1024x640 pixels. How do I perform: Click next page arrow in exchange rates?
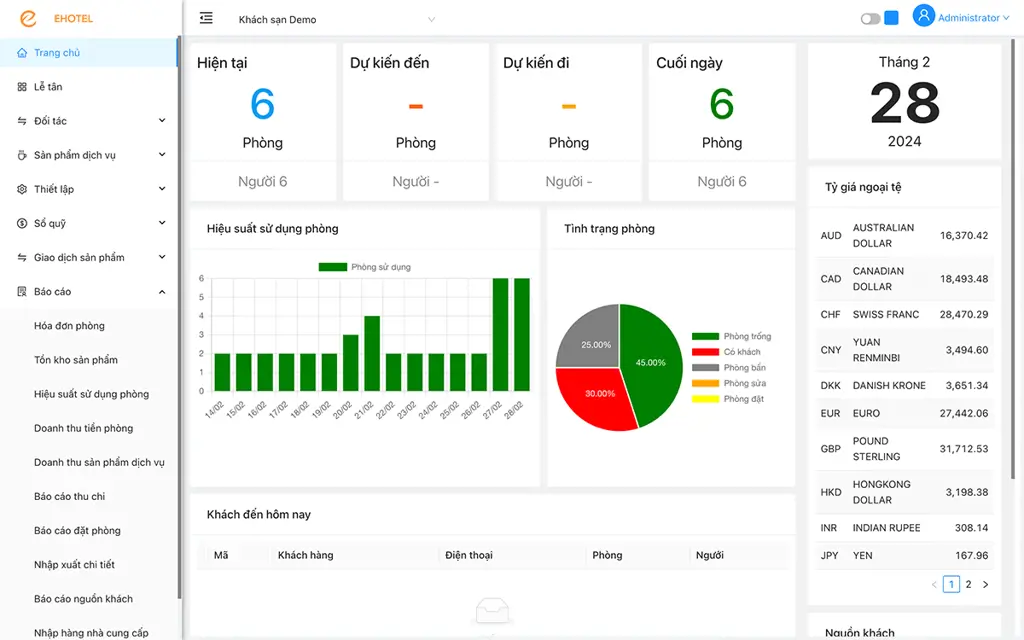pos(985,584)
